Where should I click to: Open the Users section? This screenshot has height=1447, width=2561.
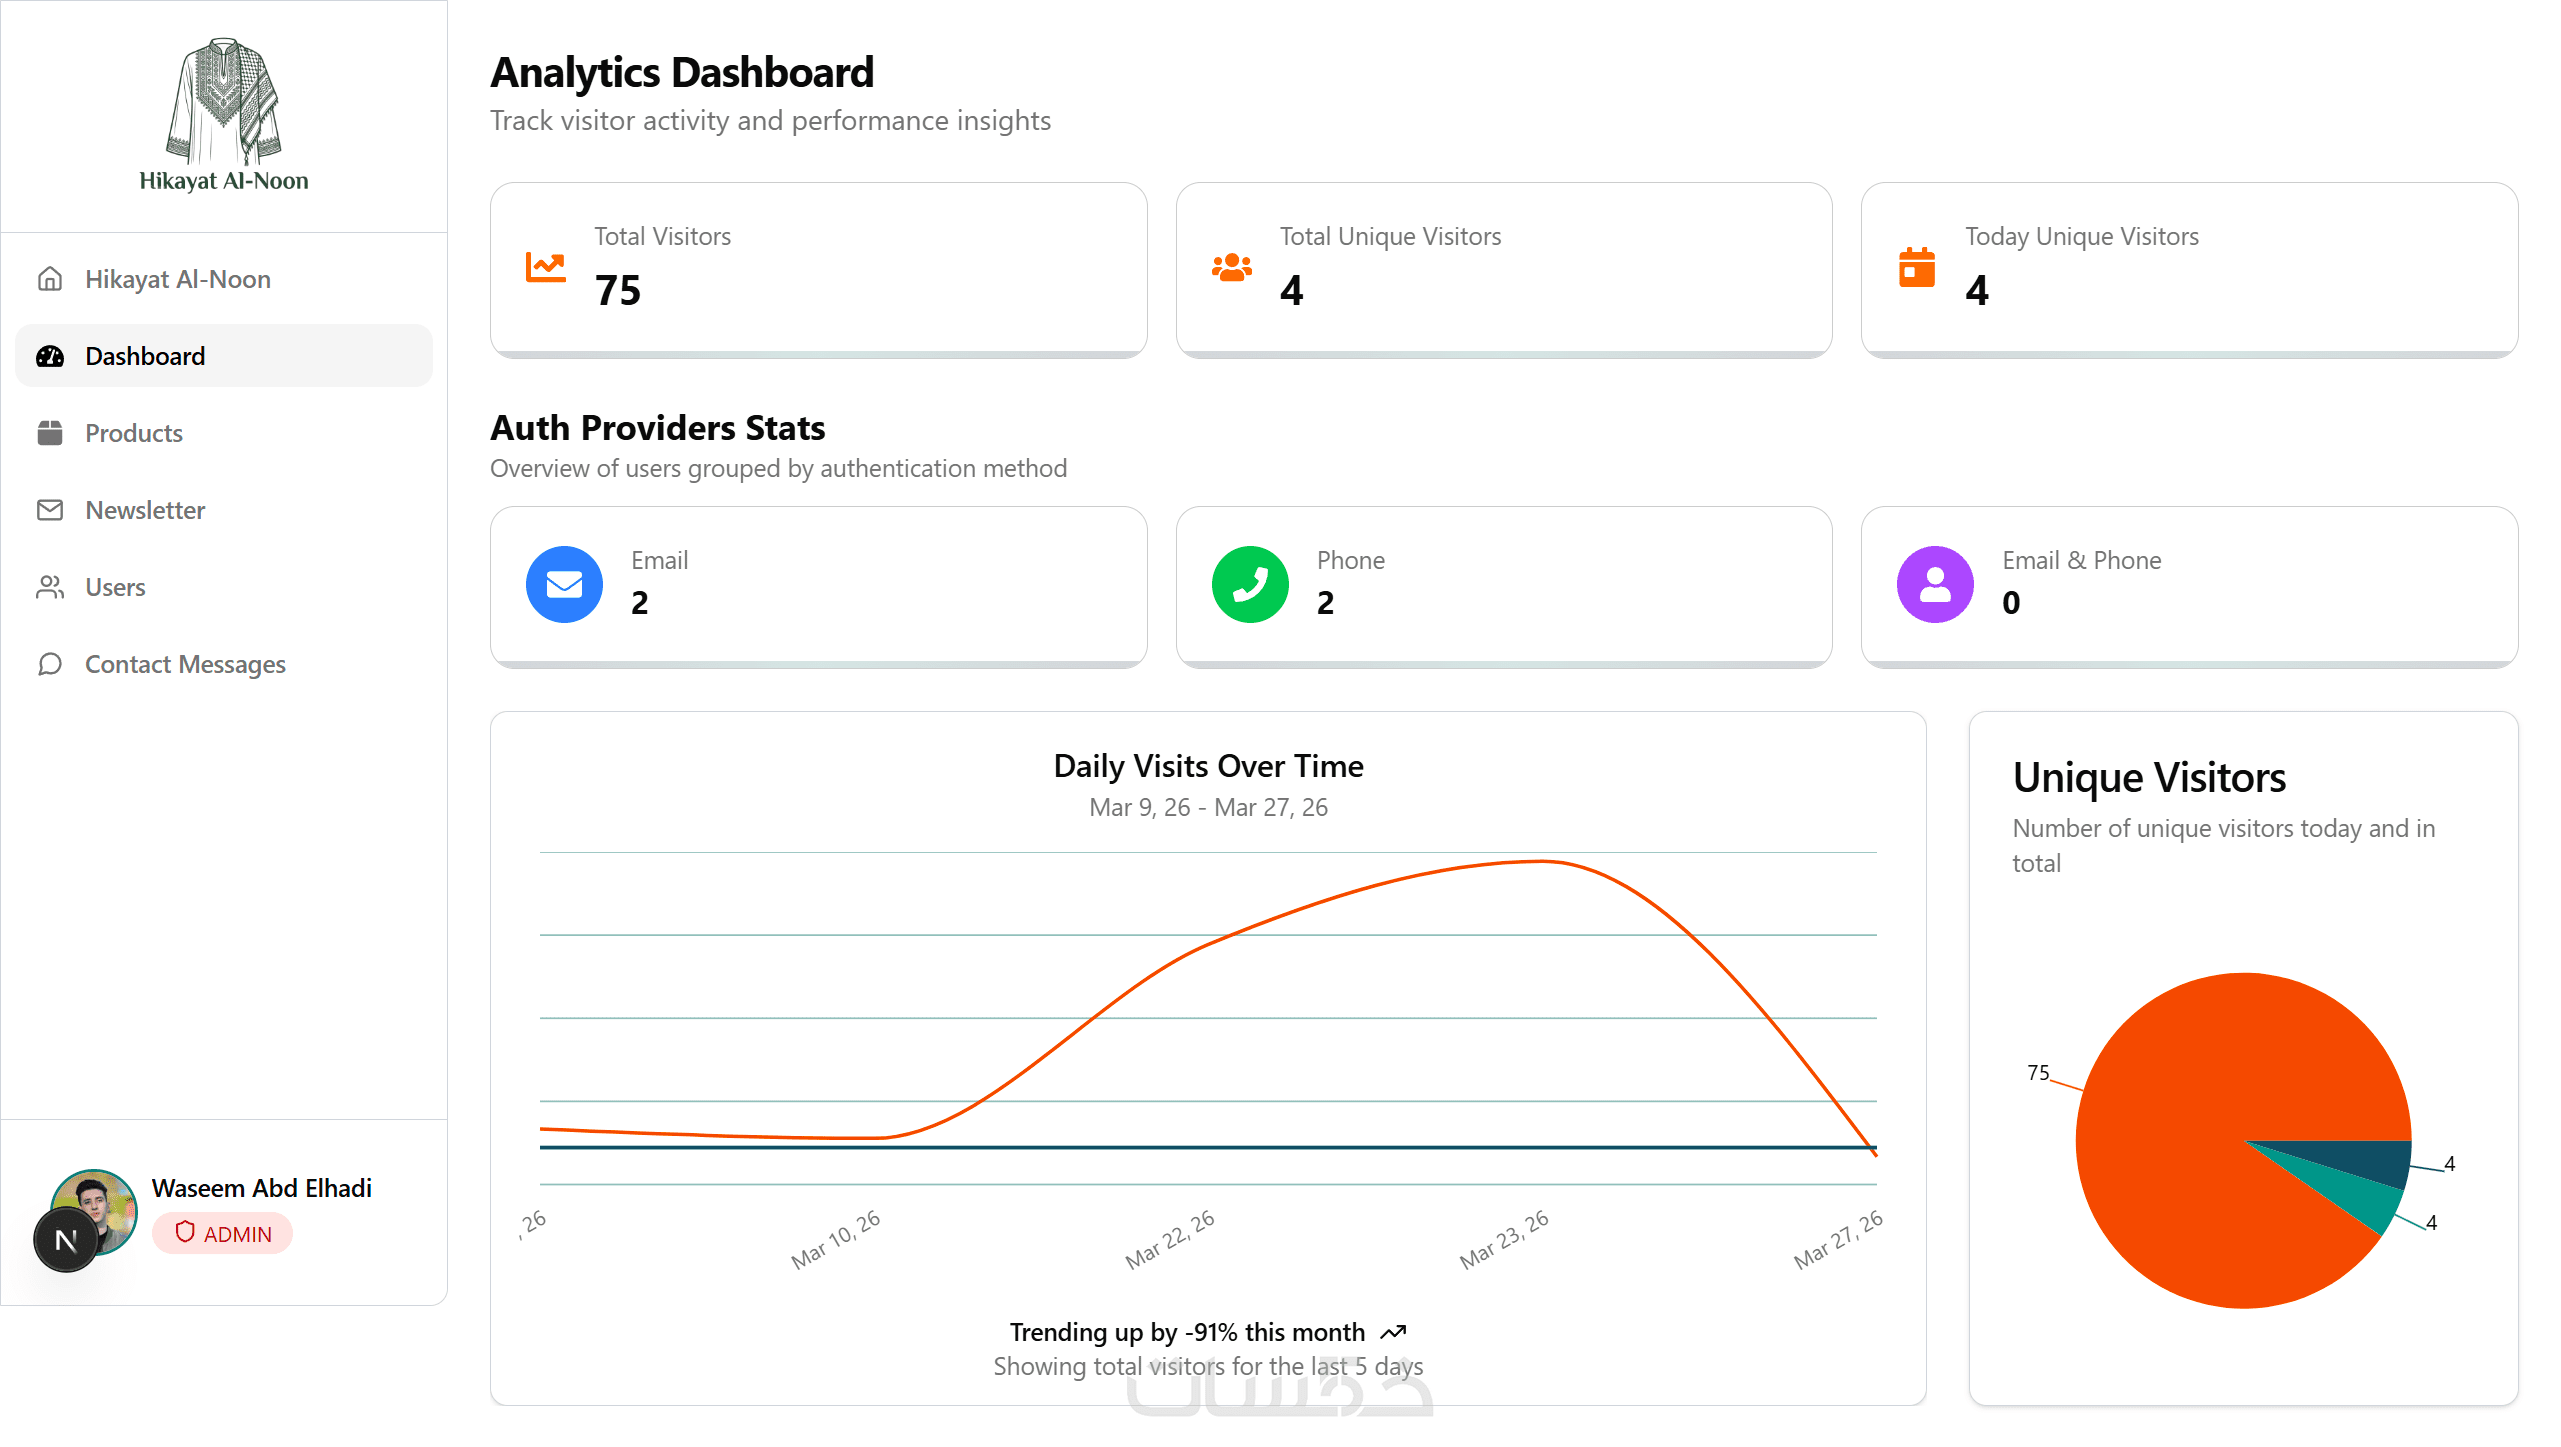pos(115,587)
